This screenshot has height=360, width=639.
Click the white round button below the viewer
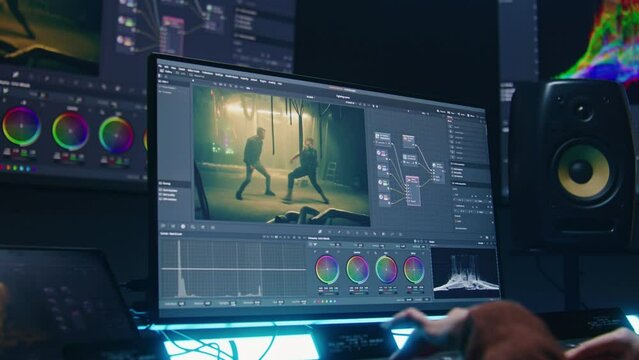click(x=183, y=226)
